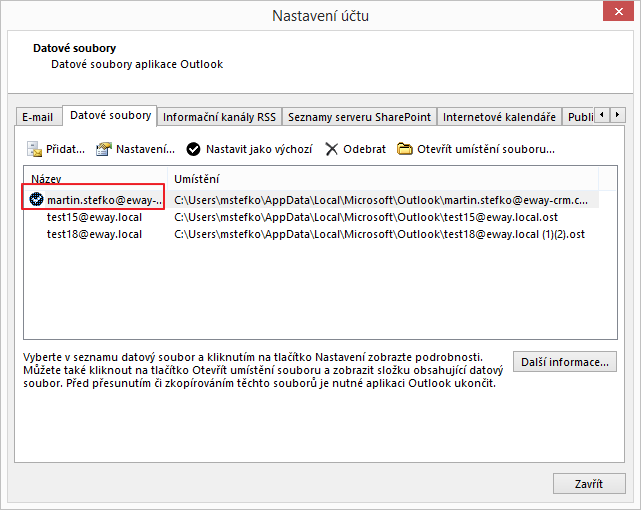This screenshot has width=641, height=510.
Task: Select the martin.stefko@eway row name
Action: point(105,200)
